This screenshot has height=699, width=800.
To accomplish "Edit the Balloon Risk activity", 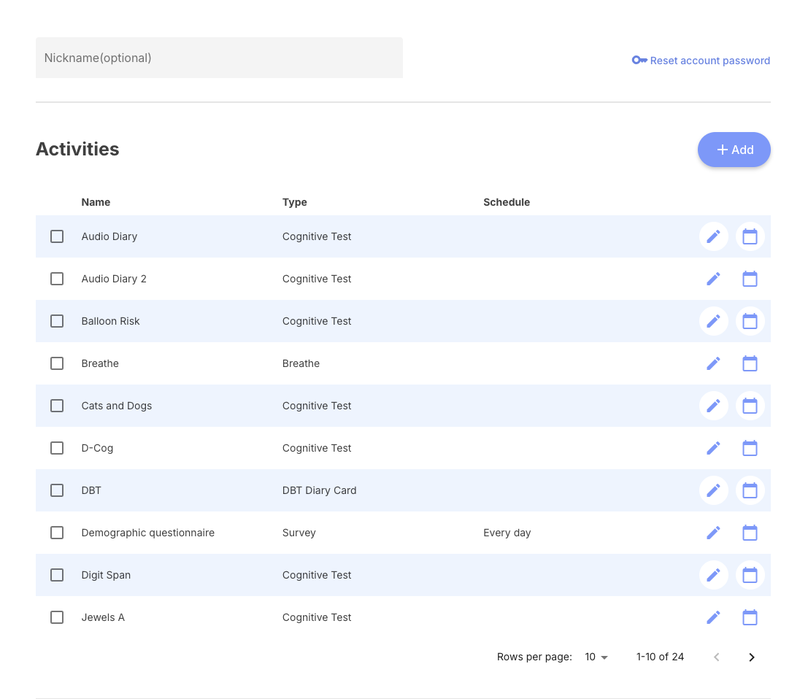I will coord(713,321).
